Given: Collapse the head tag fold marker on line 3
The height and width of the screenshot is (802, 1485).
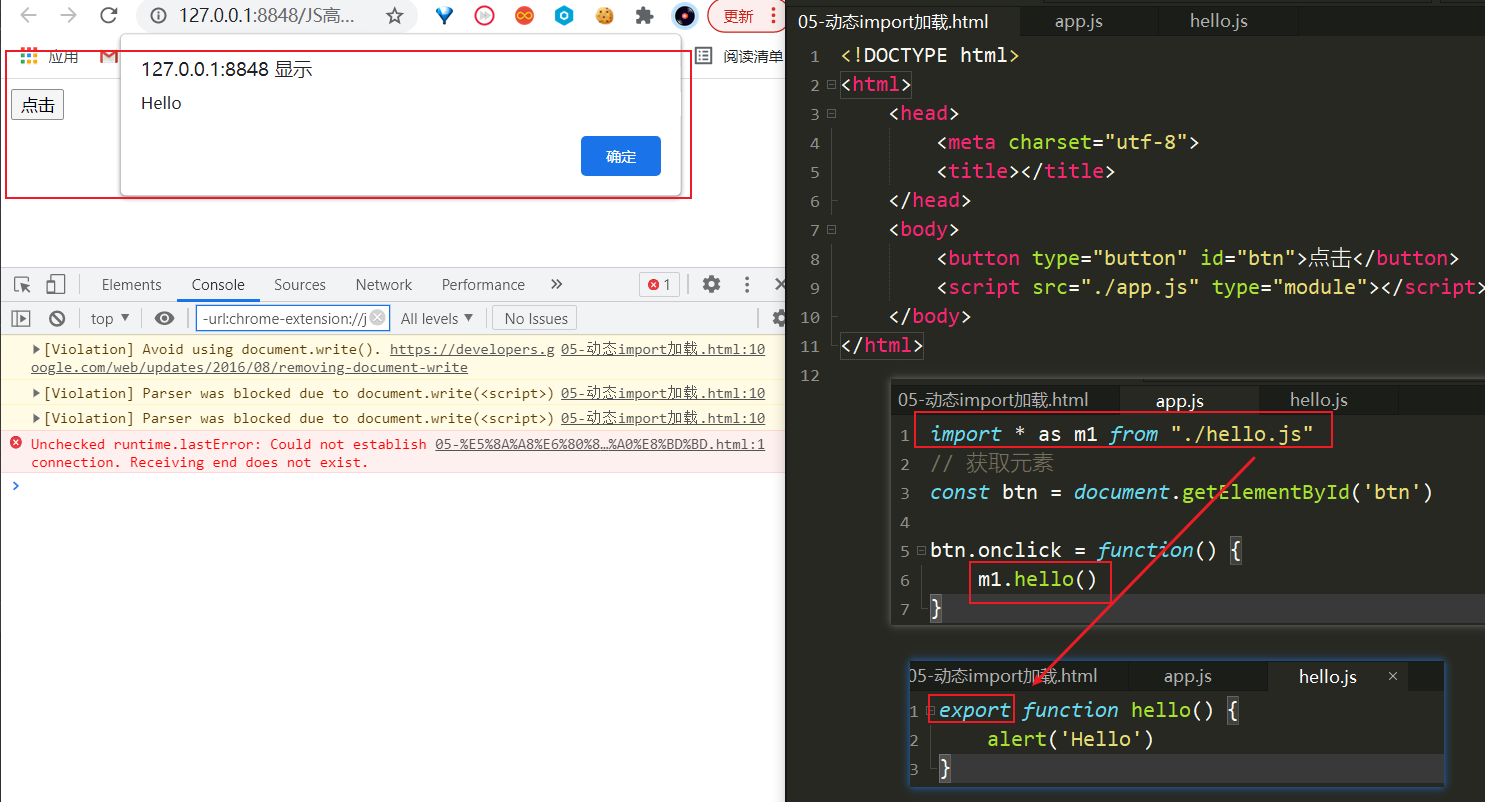Looking at the screenshot, I should point(831,113).
